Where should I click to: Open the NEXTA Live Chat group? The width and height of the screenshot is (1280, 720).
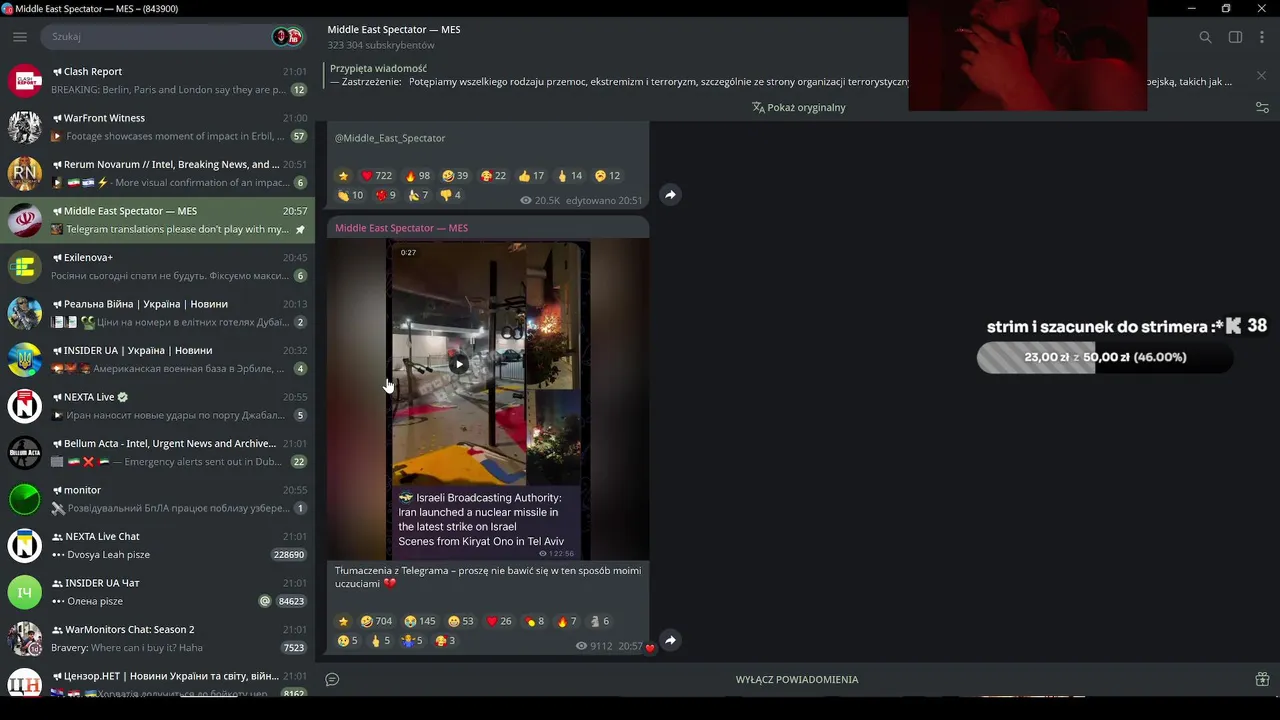[x=157, y=545]
